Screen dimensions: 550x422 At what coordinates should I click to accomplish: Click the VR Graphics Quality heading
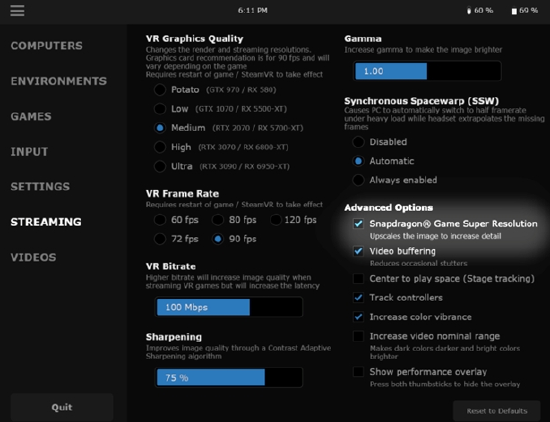[x=195, y=39]
